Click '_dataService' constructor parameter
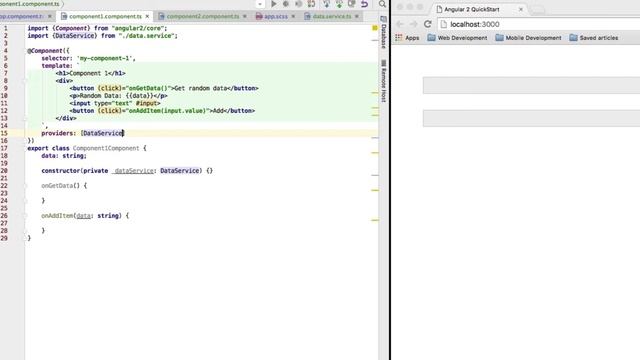 (x=133, y=171)
